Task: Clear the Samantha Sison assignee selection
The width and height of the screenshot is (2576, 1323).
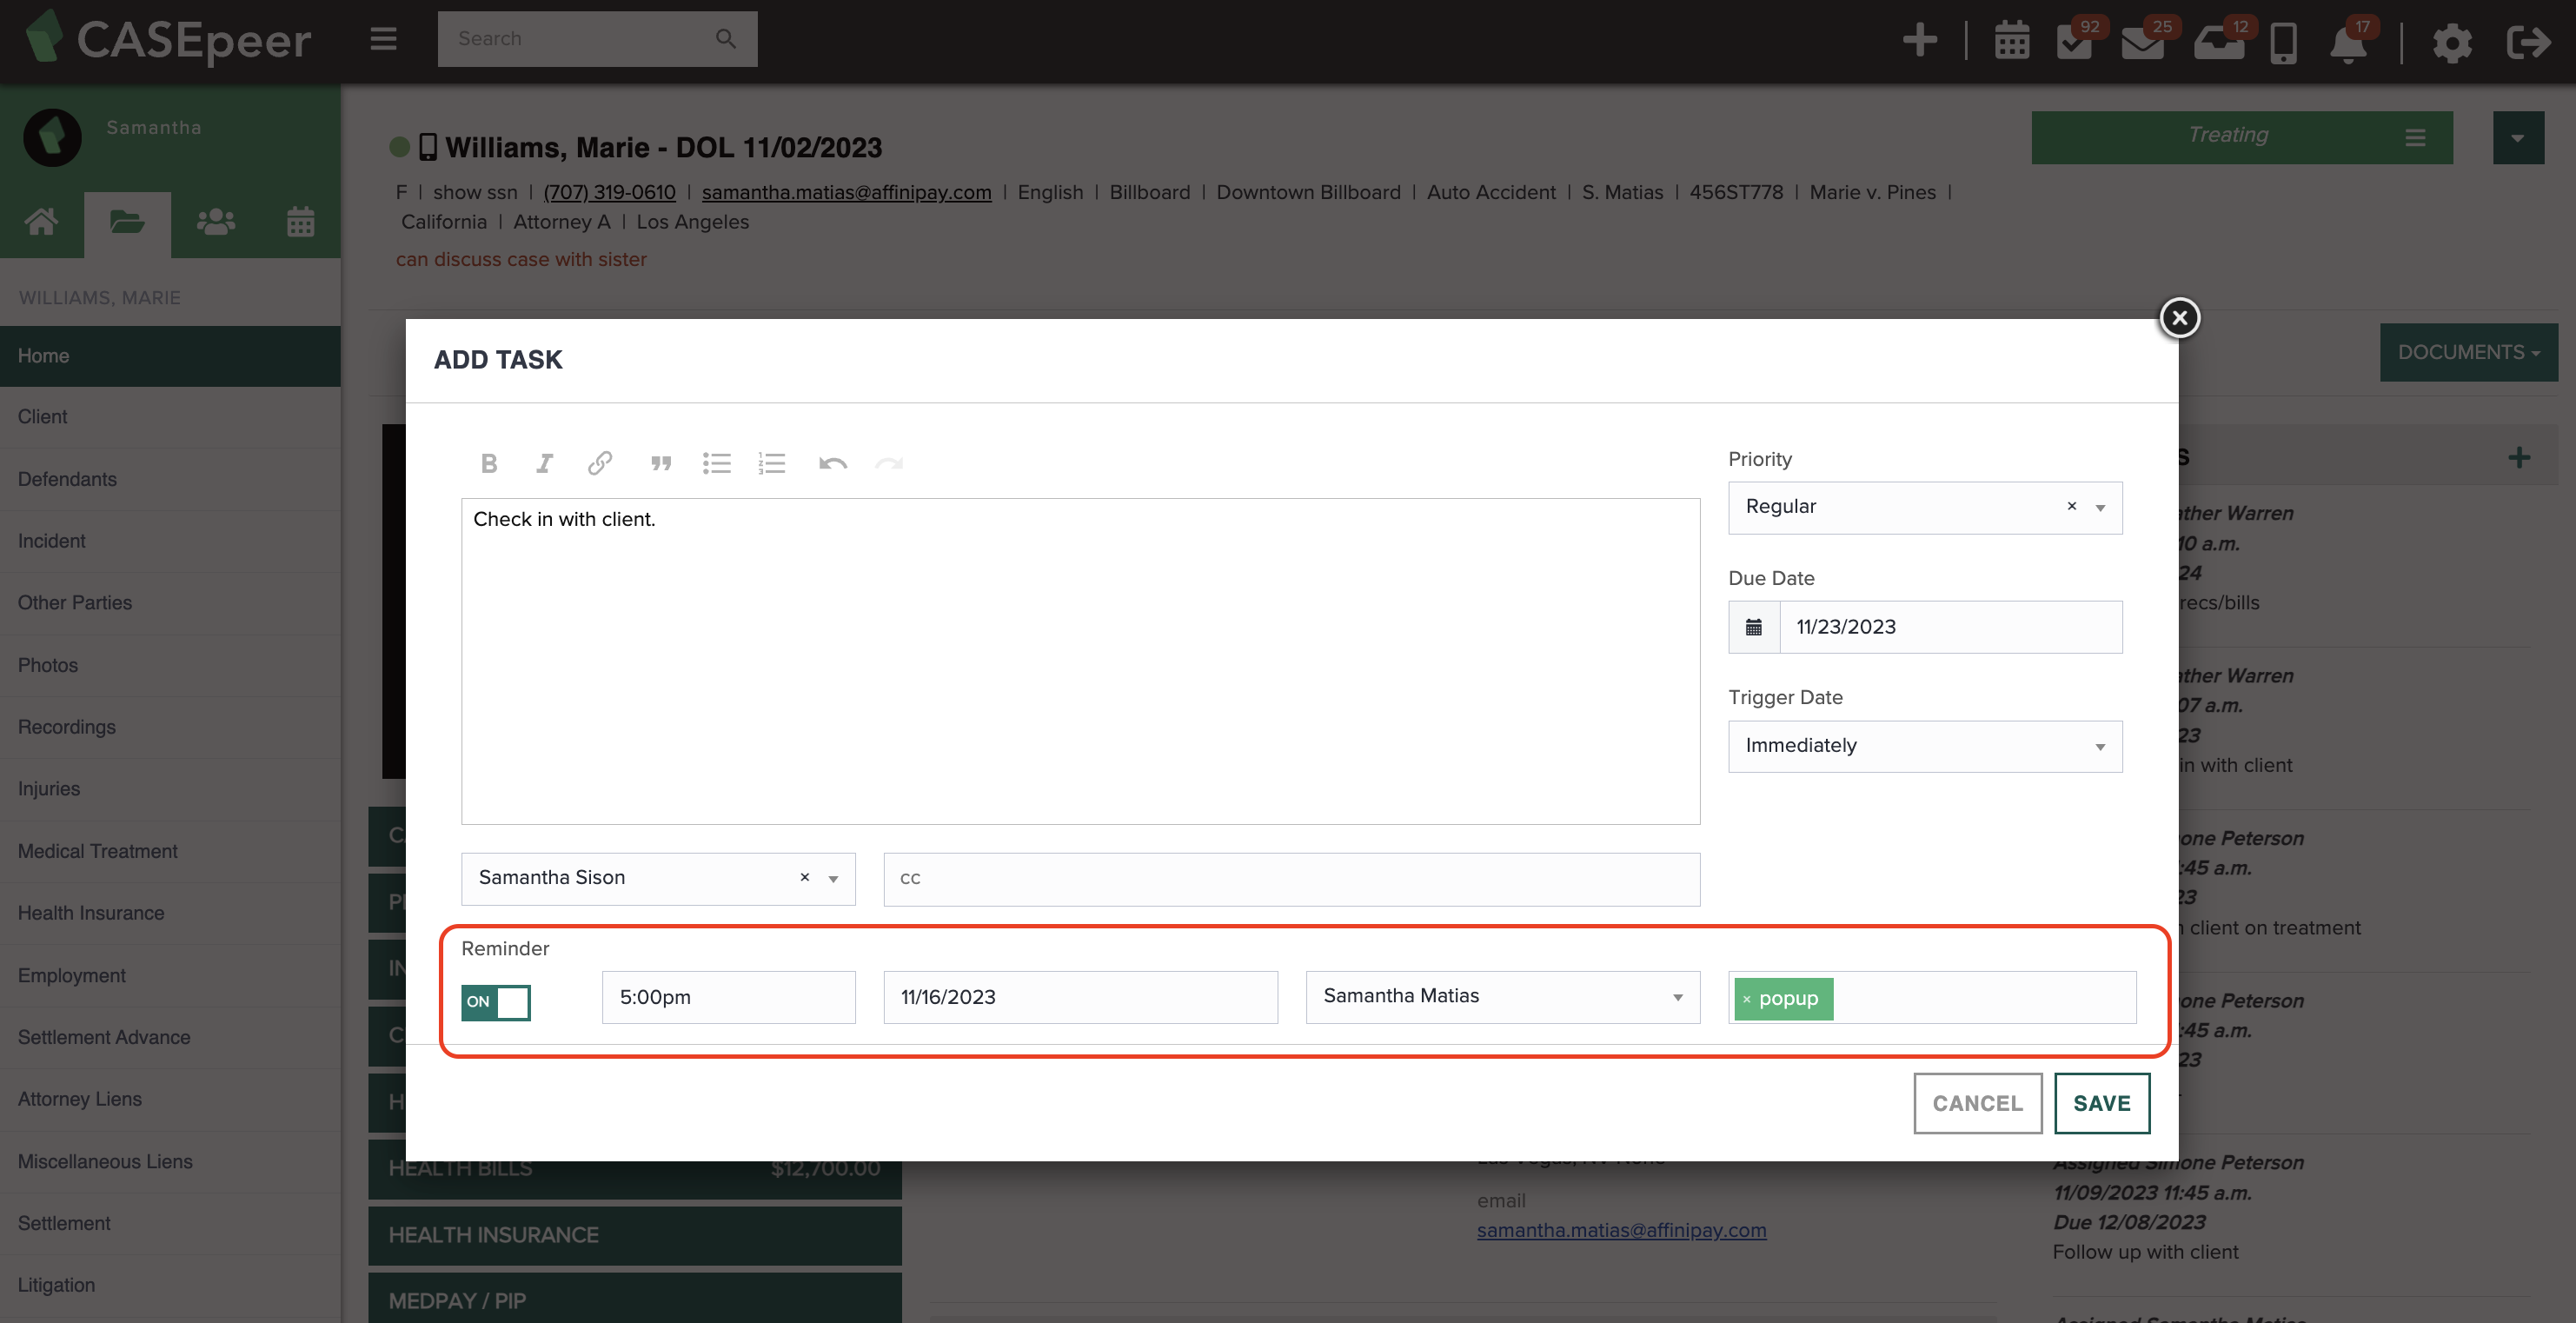Action: [x=804, y=877]
